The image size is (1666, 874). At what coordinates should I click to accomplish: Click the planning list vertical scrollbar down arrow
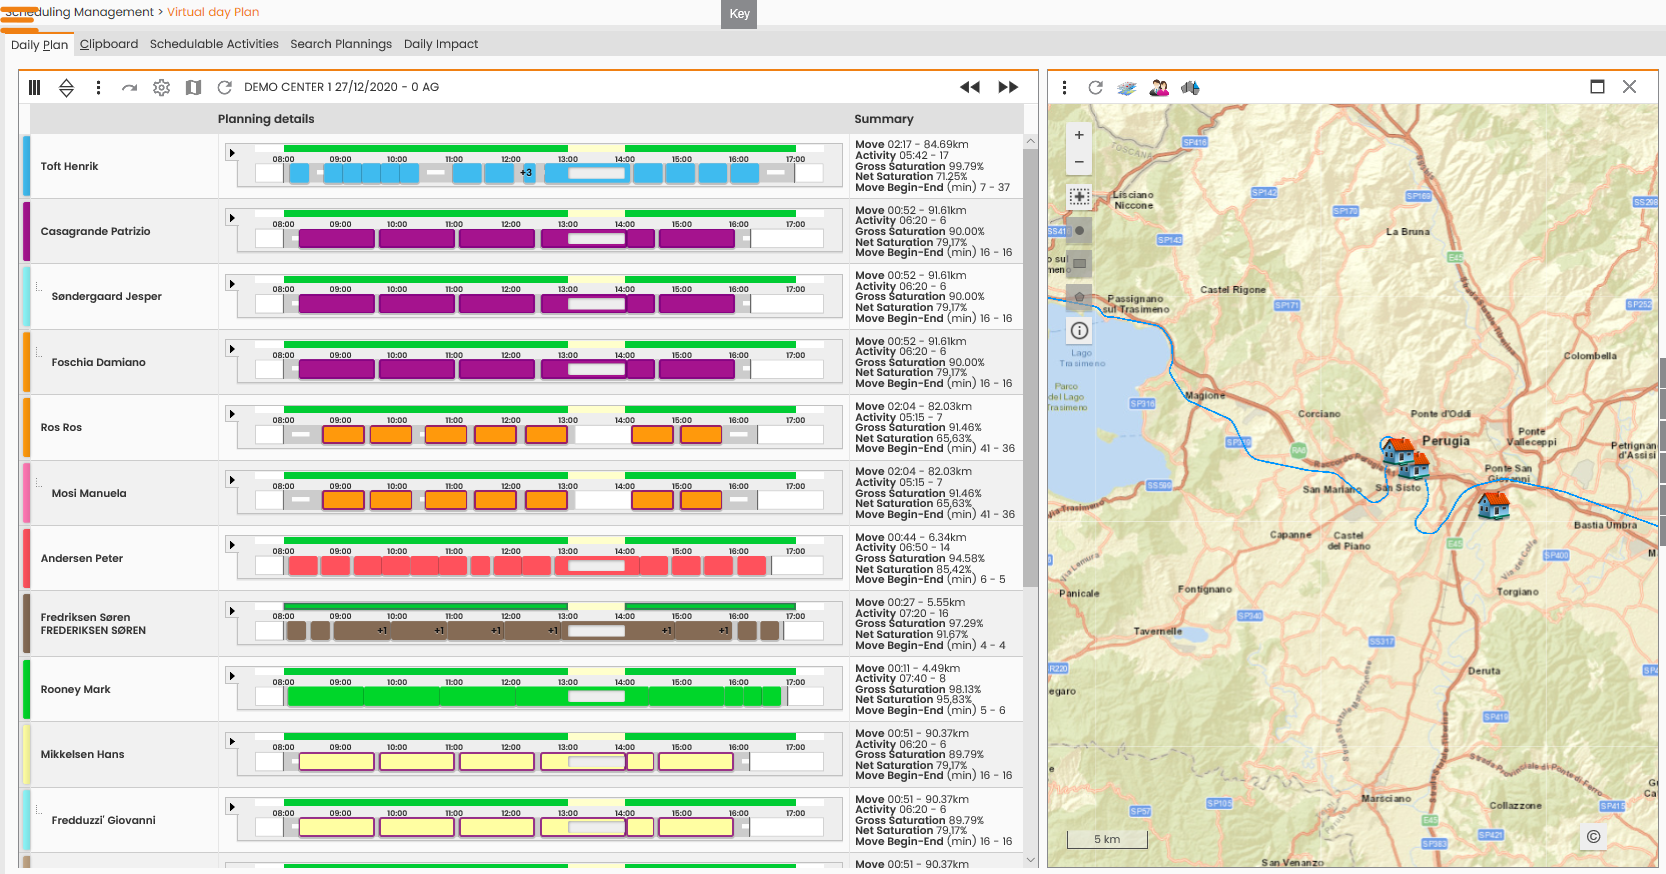coord(1030,860)
